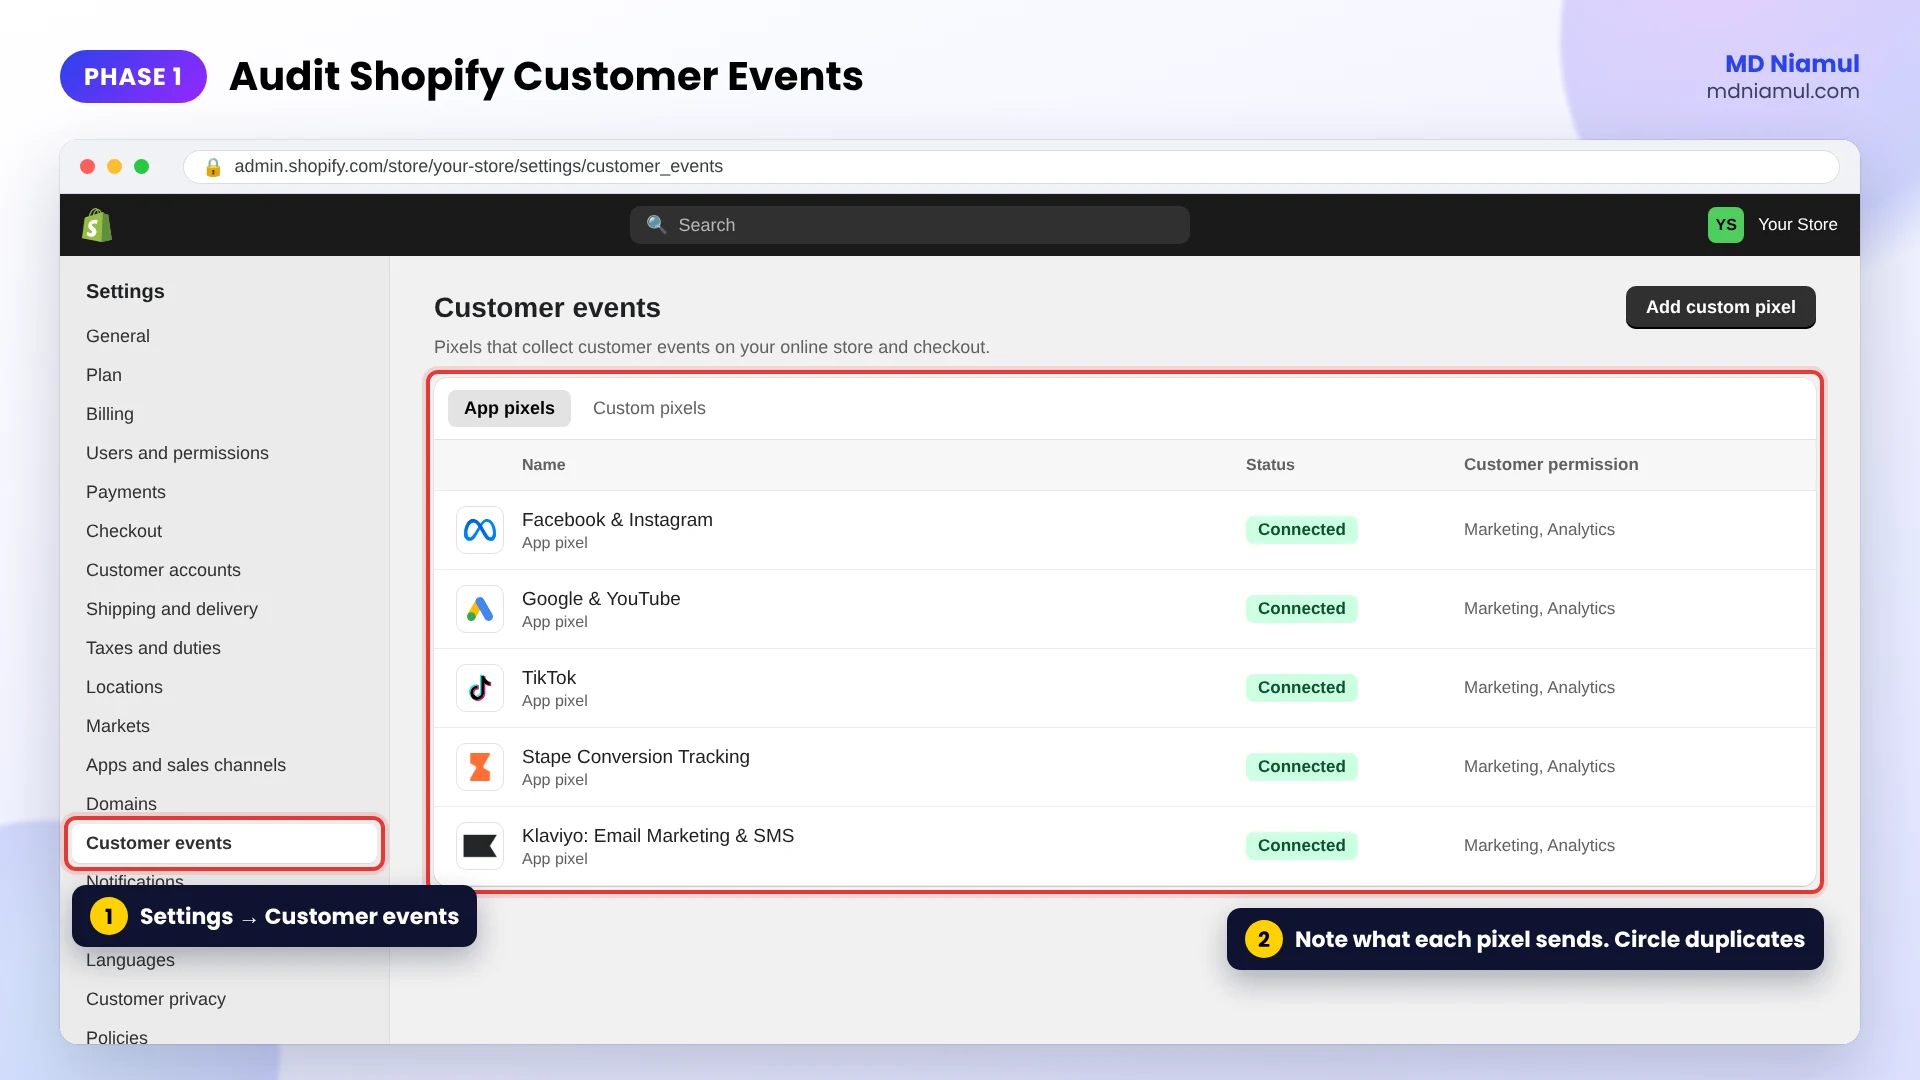Open the TikTok app pixel

[x=1125, y=688]
